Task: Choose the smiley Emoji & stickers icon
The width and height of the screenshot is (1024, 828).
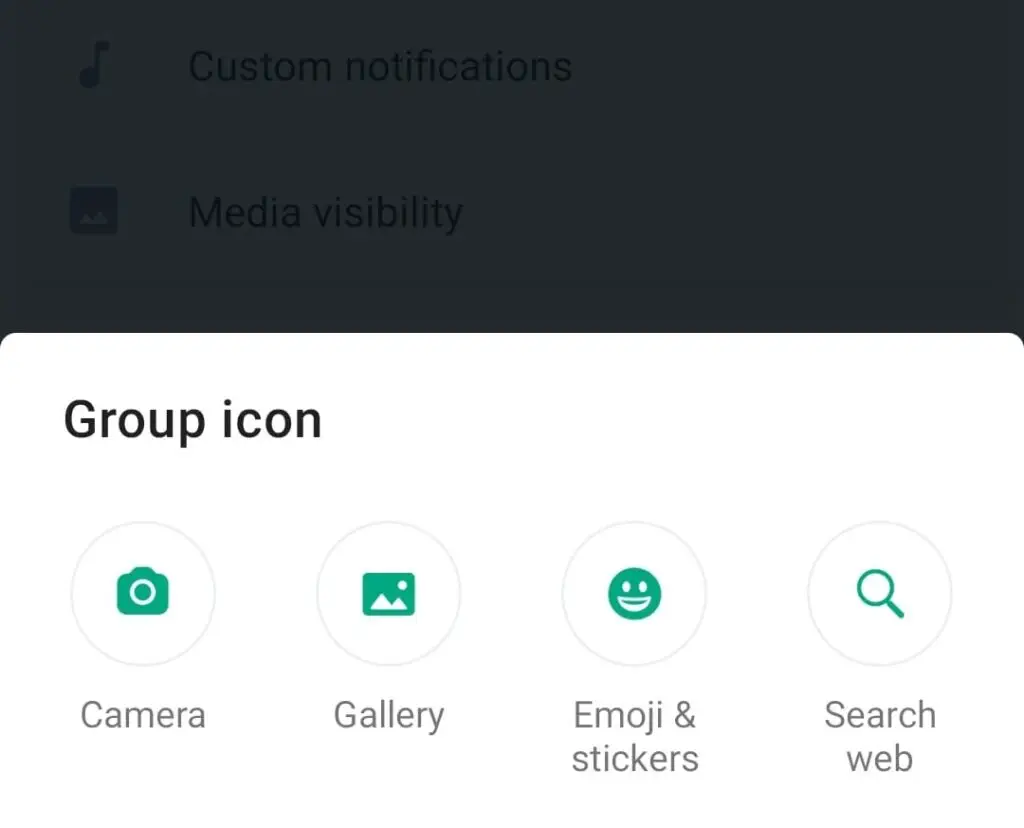Action: 634,594
